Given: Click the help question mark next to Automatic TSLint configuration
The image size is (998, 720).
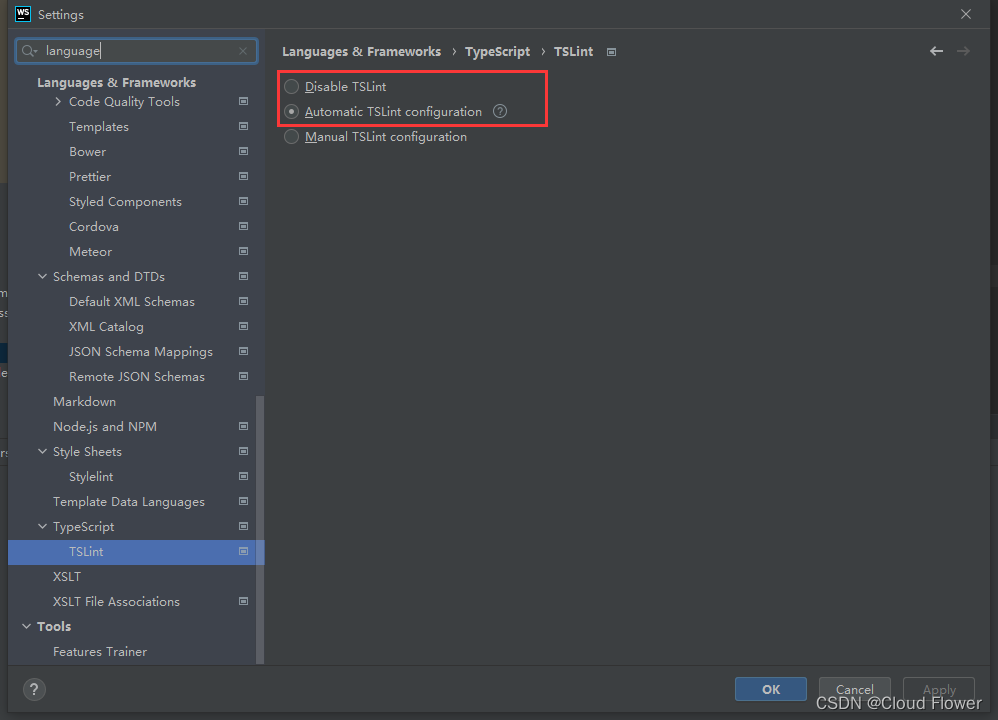Looking at the screenshot, I should coord(499,111).
